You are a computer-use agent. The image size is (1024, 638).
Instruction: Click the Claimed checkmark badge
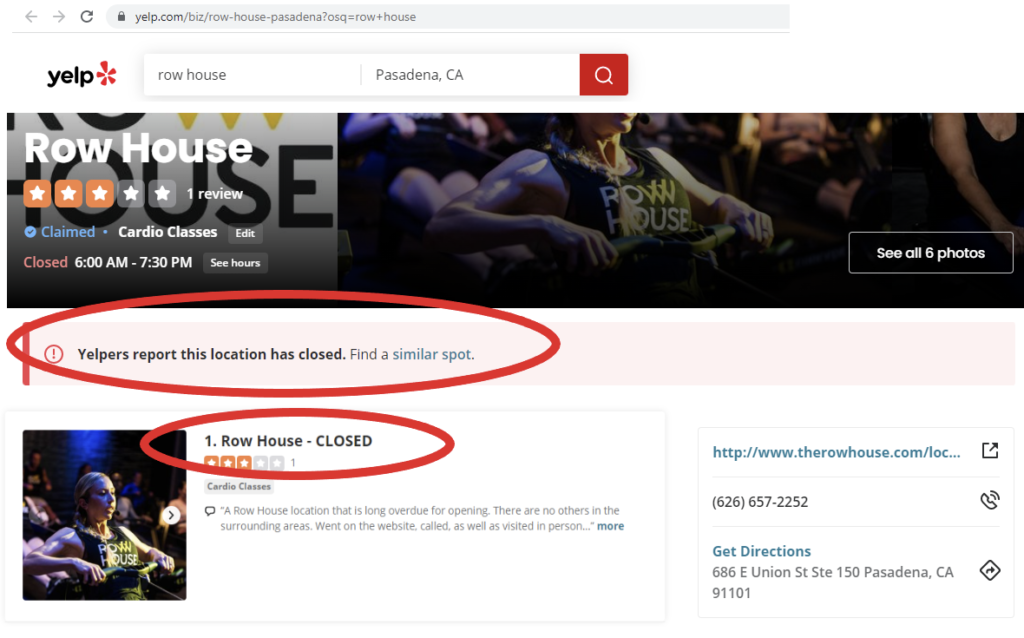[x=30, y=232]
